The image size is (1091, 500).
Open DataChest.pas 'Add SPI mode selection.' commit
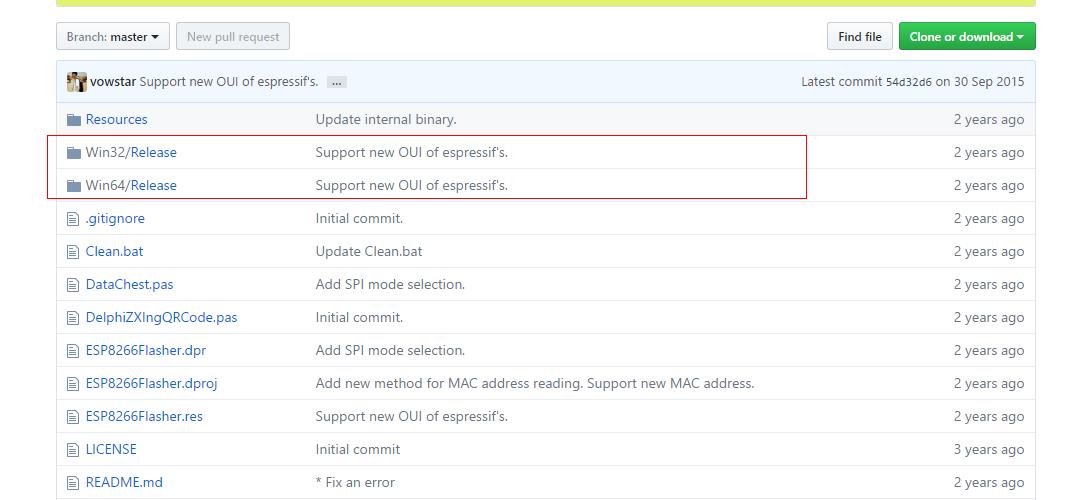pos(390,284)
